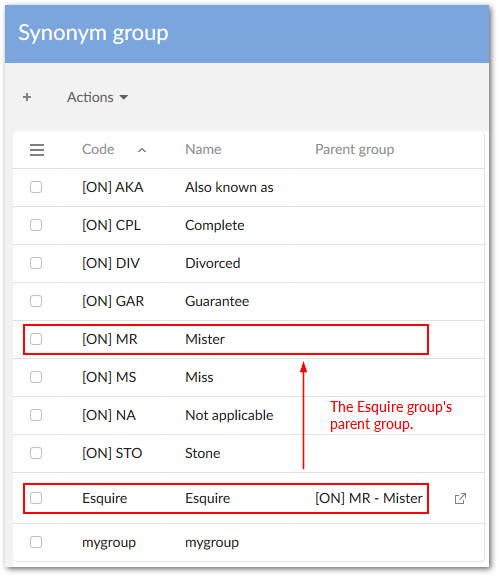Select the [ON] CPL code cell
Screen dimensions: 498x576
[111, 225]
